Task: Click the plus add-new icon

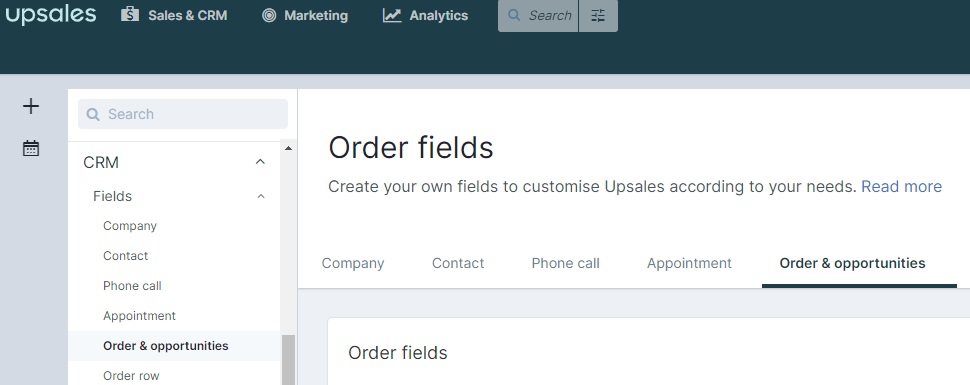Action: [30, 106]
